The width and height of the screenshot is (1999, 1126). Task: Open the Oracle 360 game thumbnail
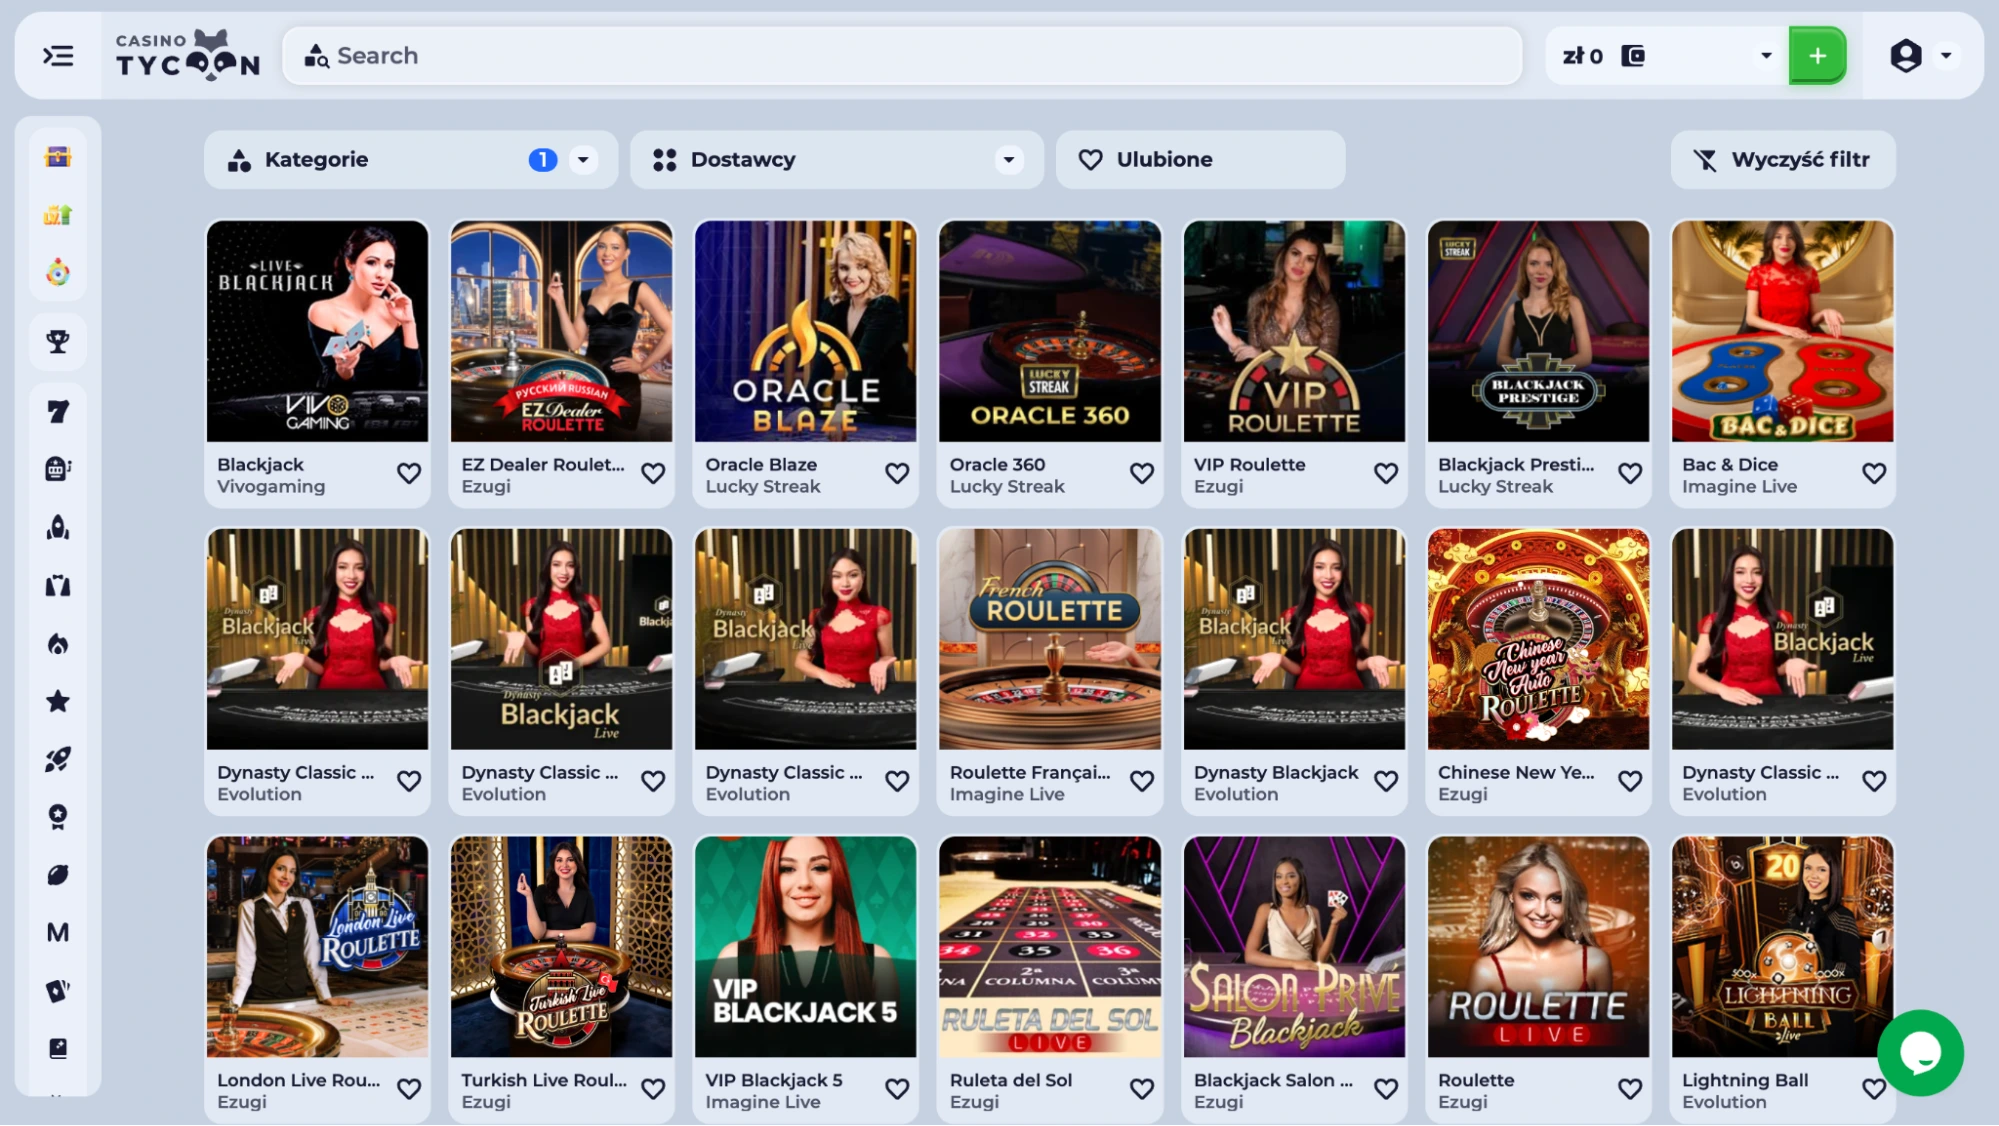coord(1050,331)
